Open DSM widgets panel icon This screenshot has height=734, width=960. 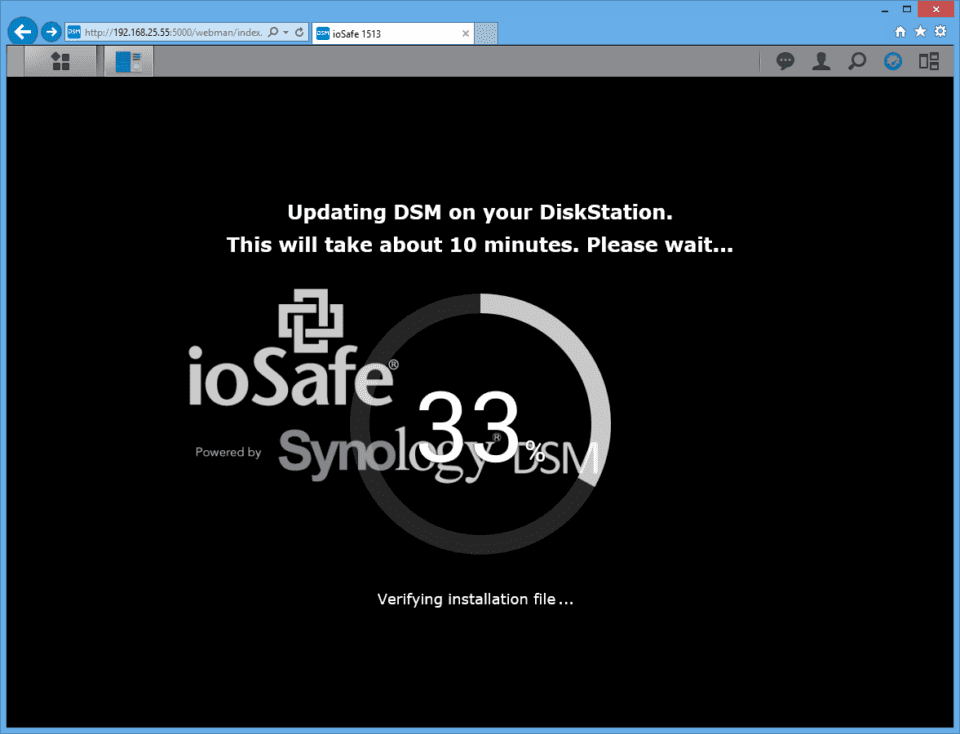pyautogui.click(x=929, y=61)
